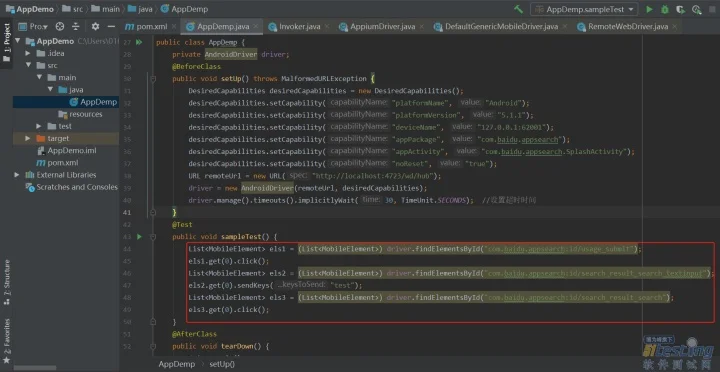Click the @BeforeClass annotation

point(197,67)
